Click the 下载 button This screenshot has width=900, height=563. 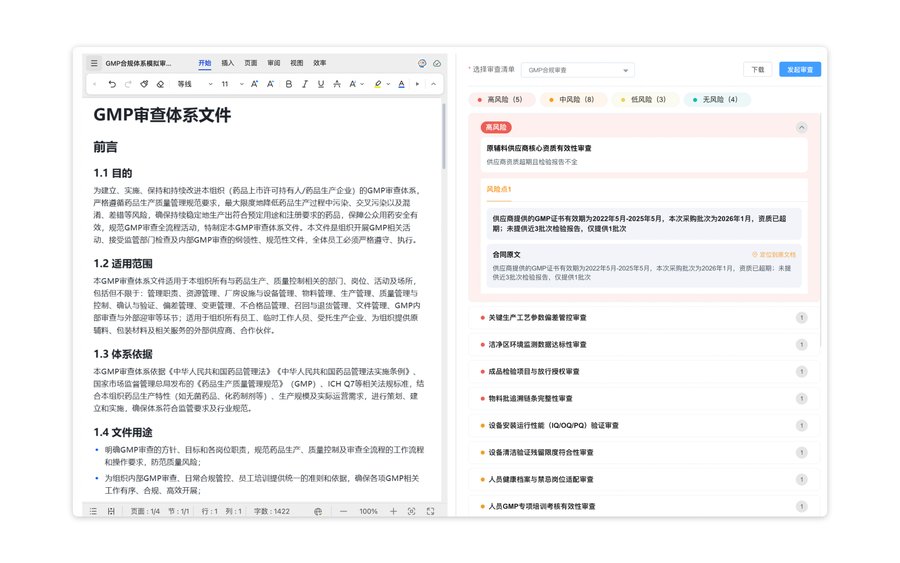[758, 69]
